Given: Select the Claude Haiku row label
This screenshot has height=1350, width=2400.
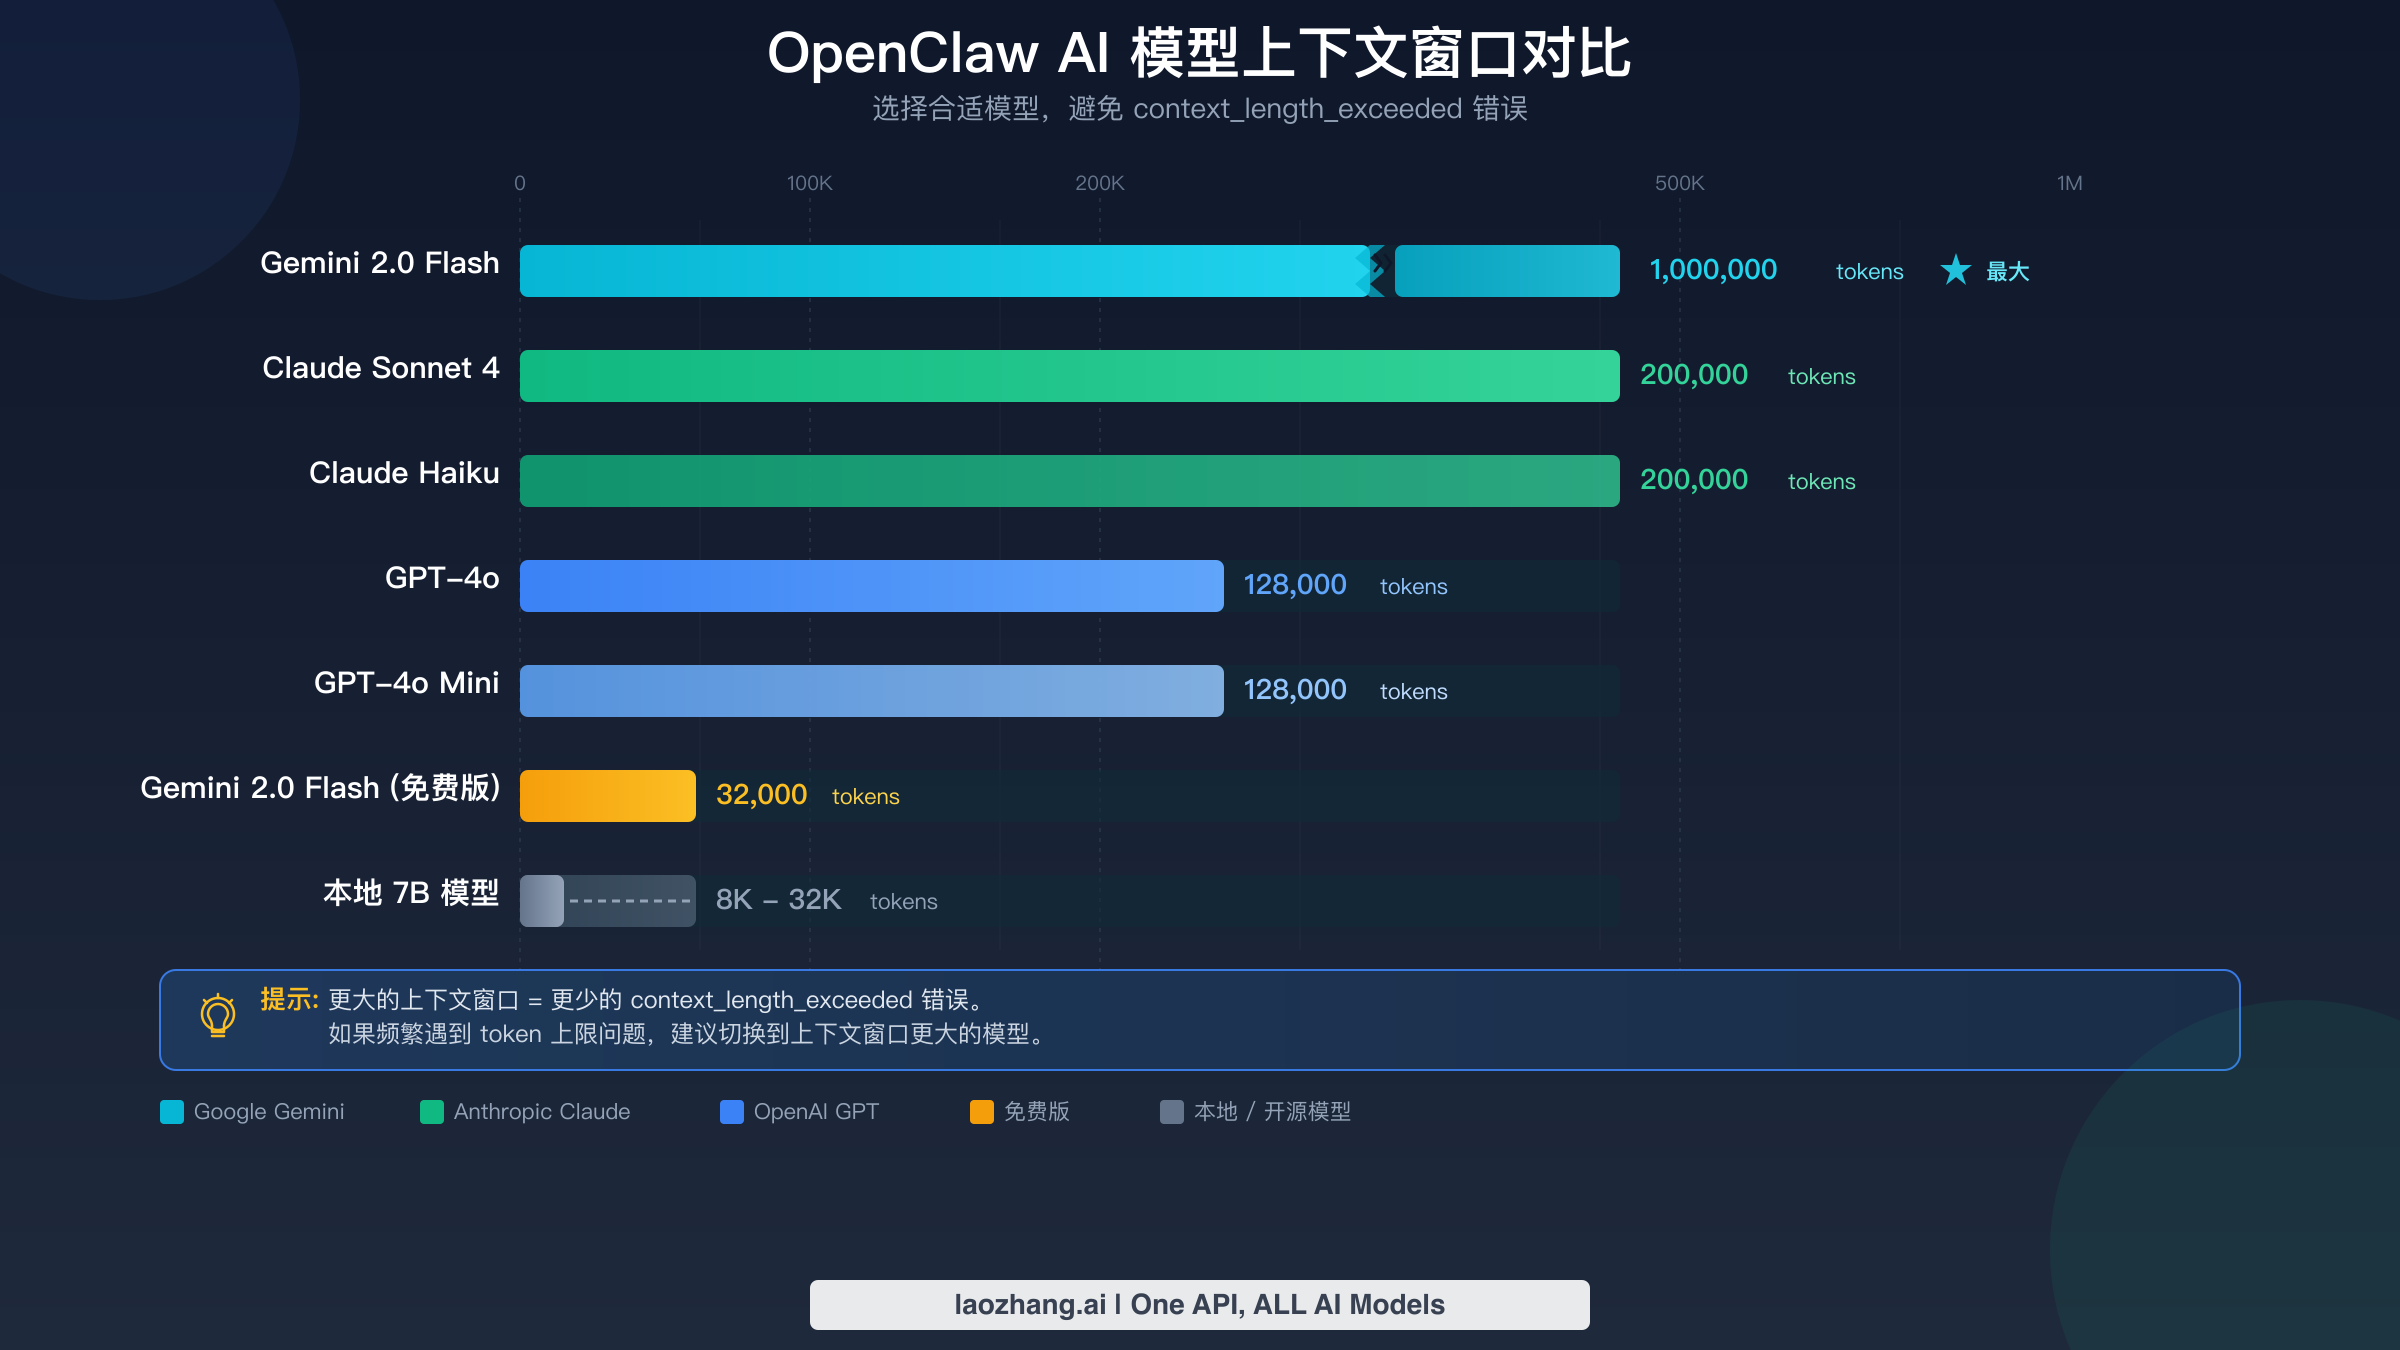Looking at the screenshot, I should (403, 473).
